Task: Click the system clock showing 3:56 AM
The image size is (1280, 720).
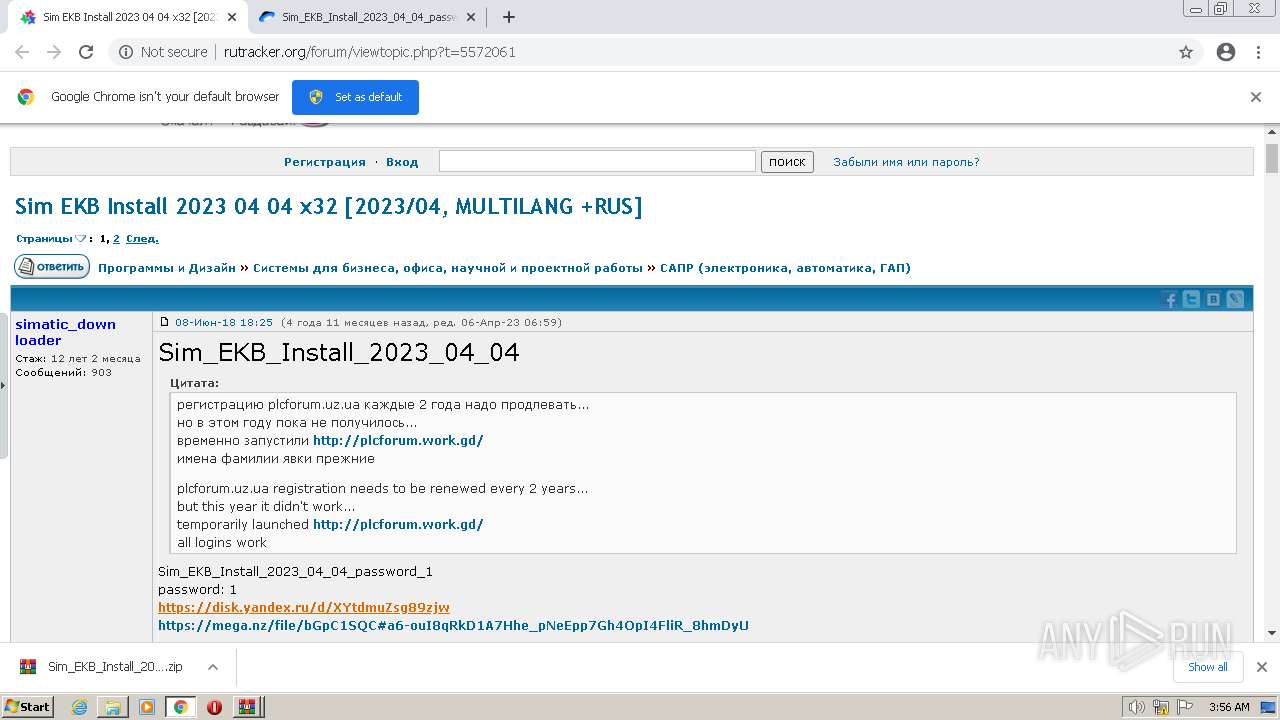Action: point(1229,707)
